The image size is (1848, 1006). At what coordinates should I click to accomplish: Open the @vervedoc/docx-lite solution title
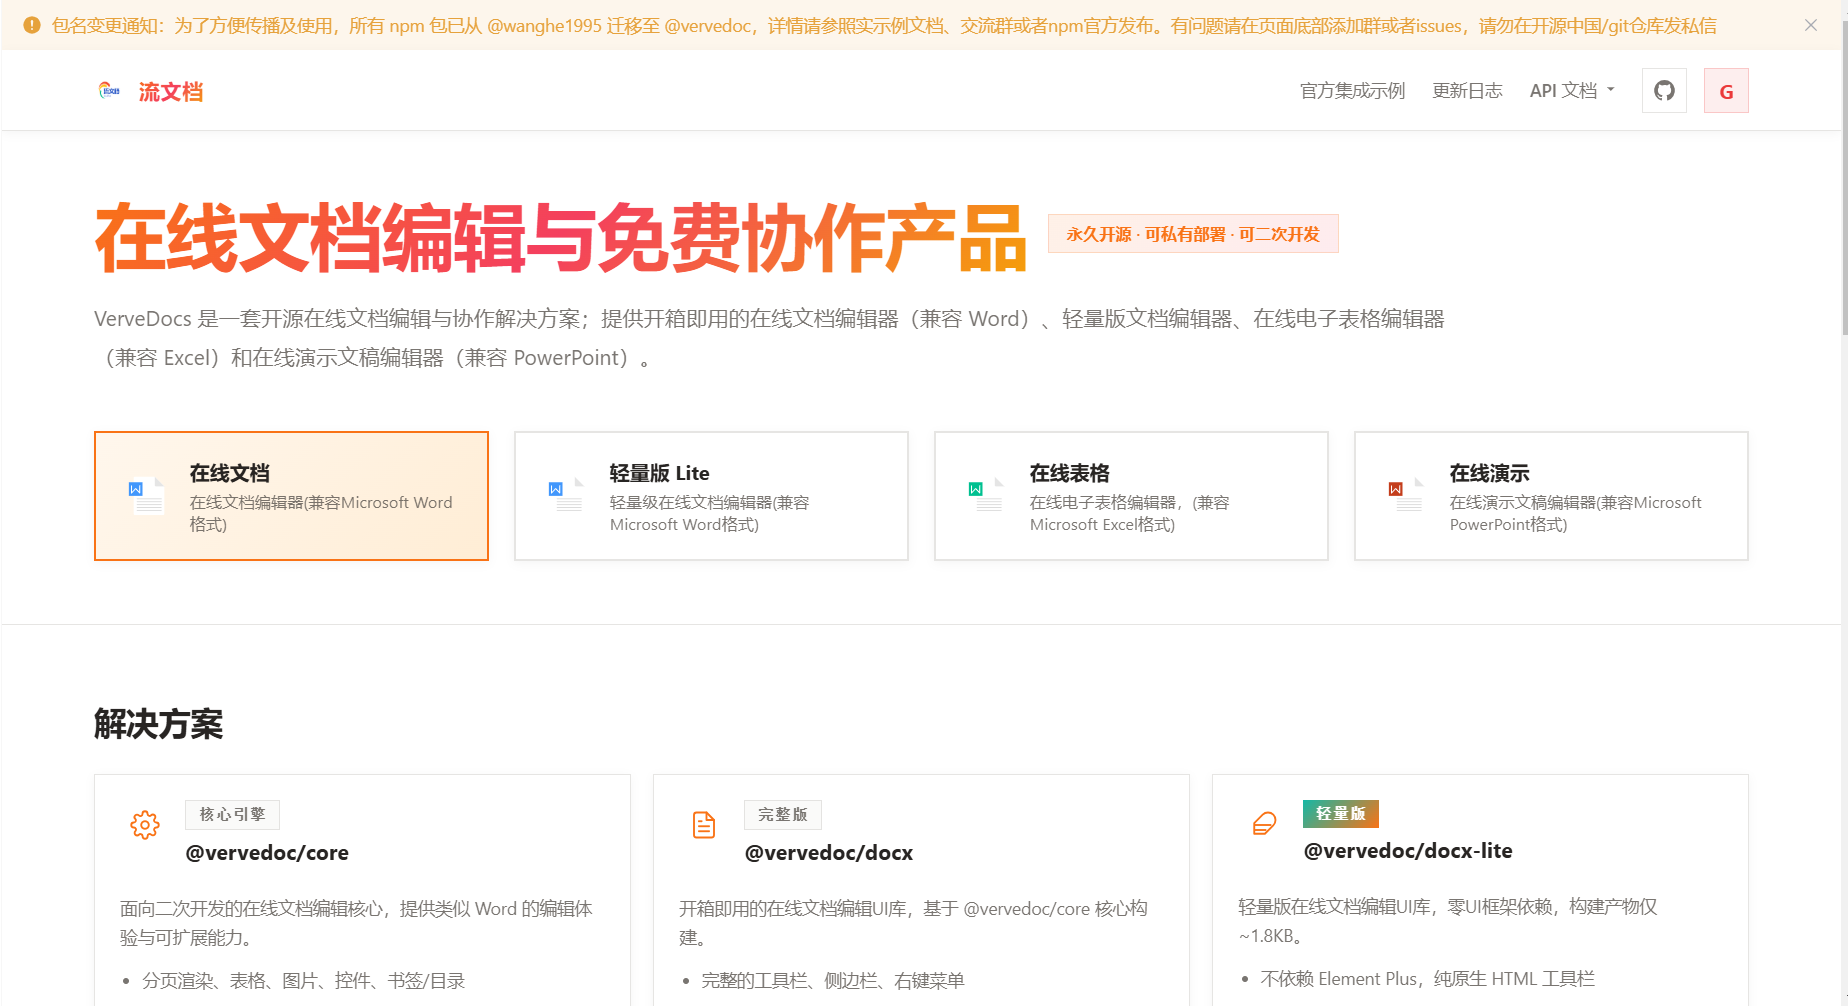pos(1408,851)
